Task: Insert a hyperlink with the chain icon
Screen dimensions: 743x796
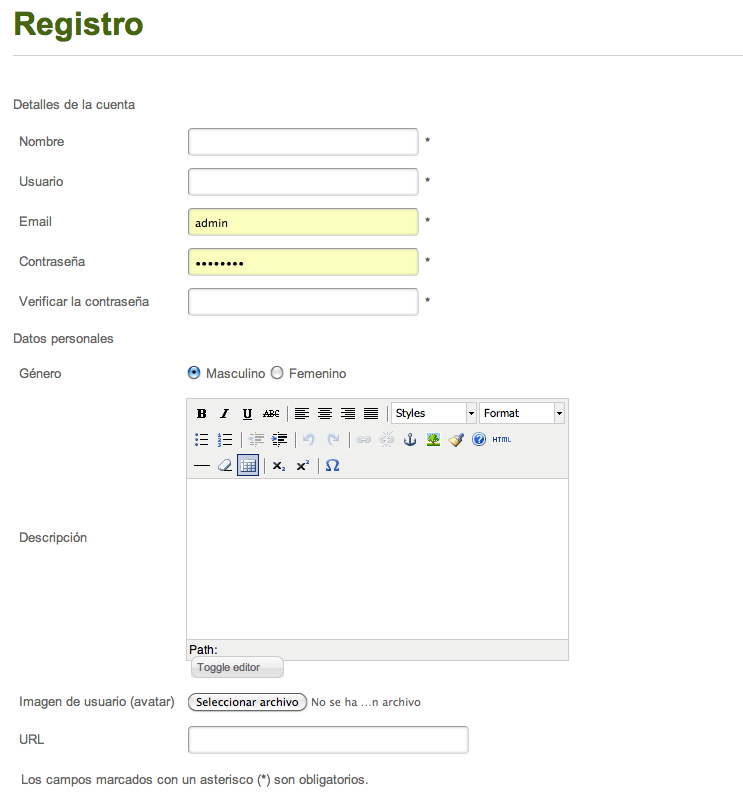Action: click(363, 440)
